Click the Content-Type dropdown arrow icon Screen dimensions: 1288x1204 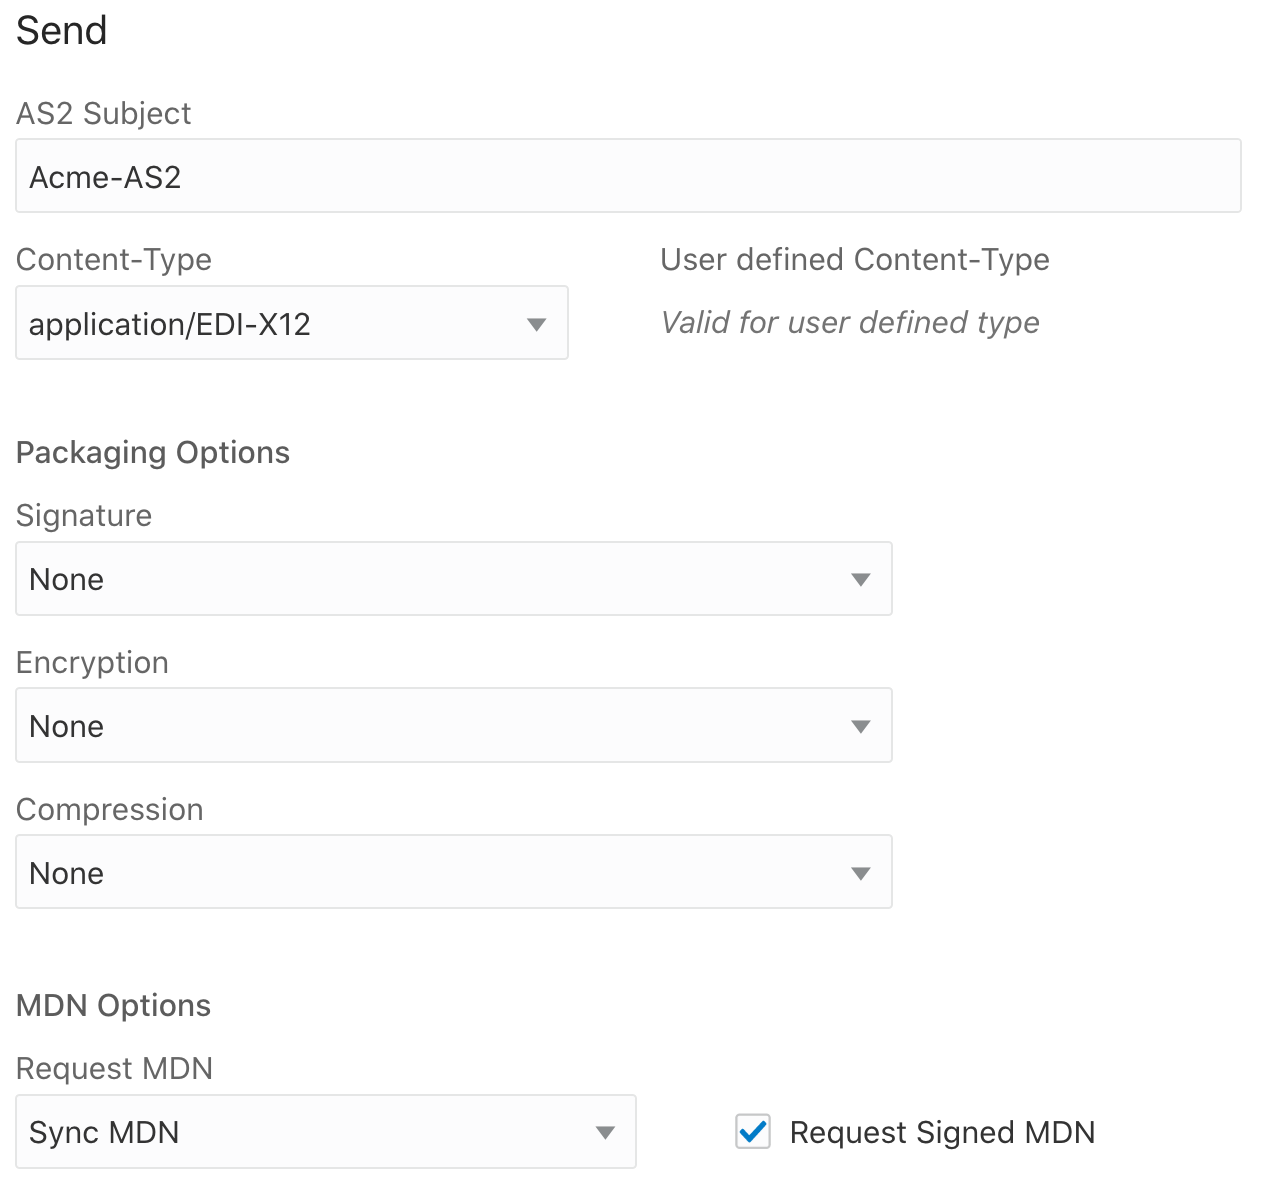click(x=537, y=324)
